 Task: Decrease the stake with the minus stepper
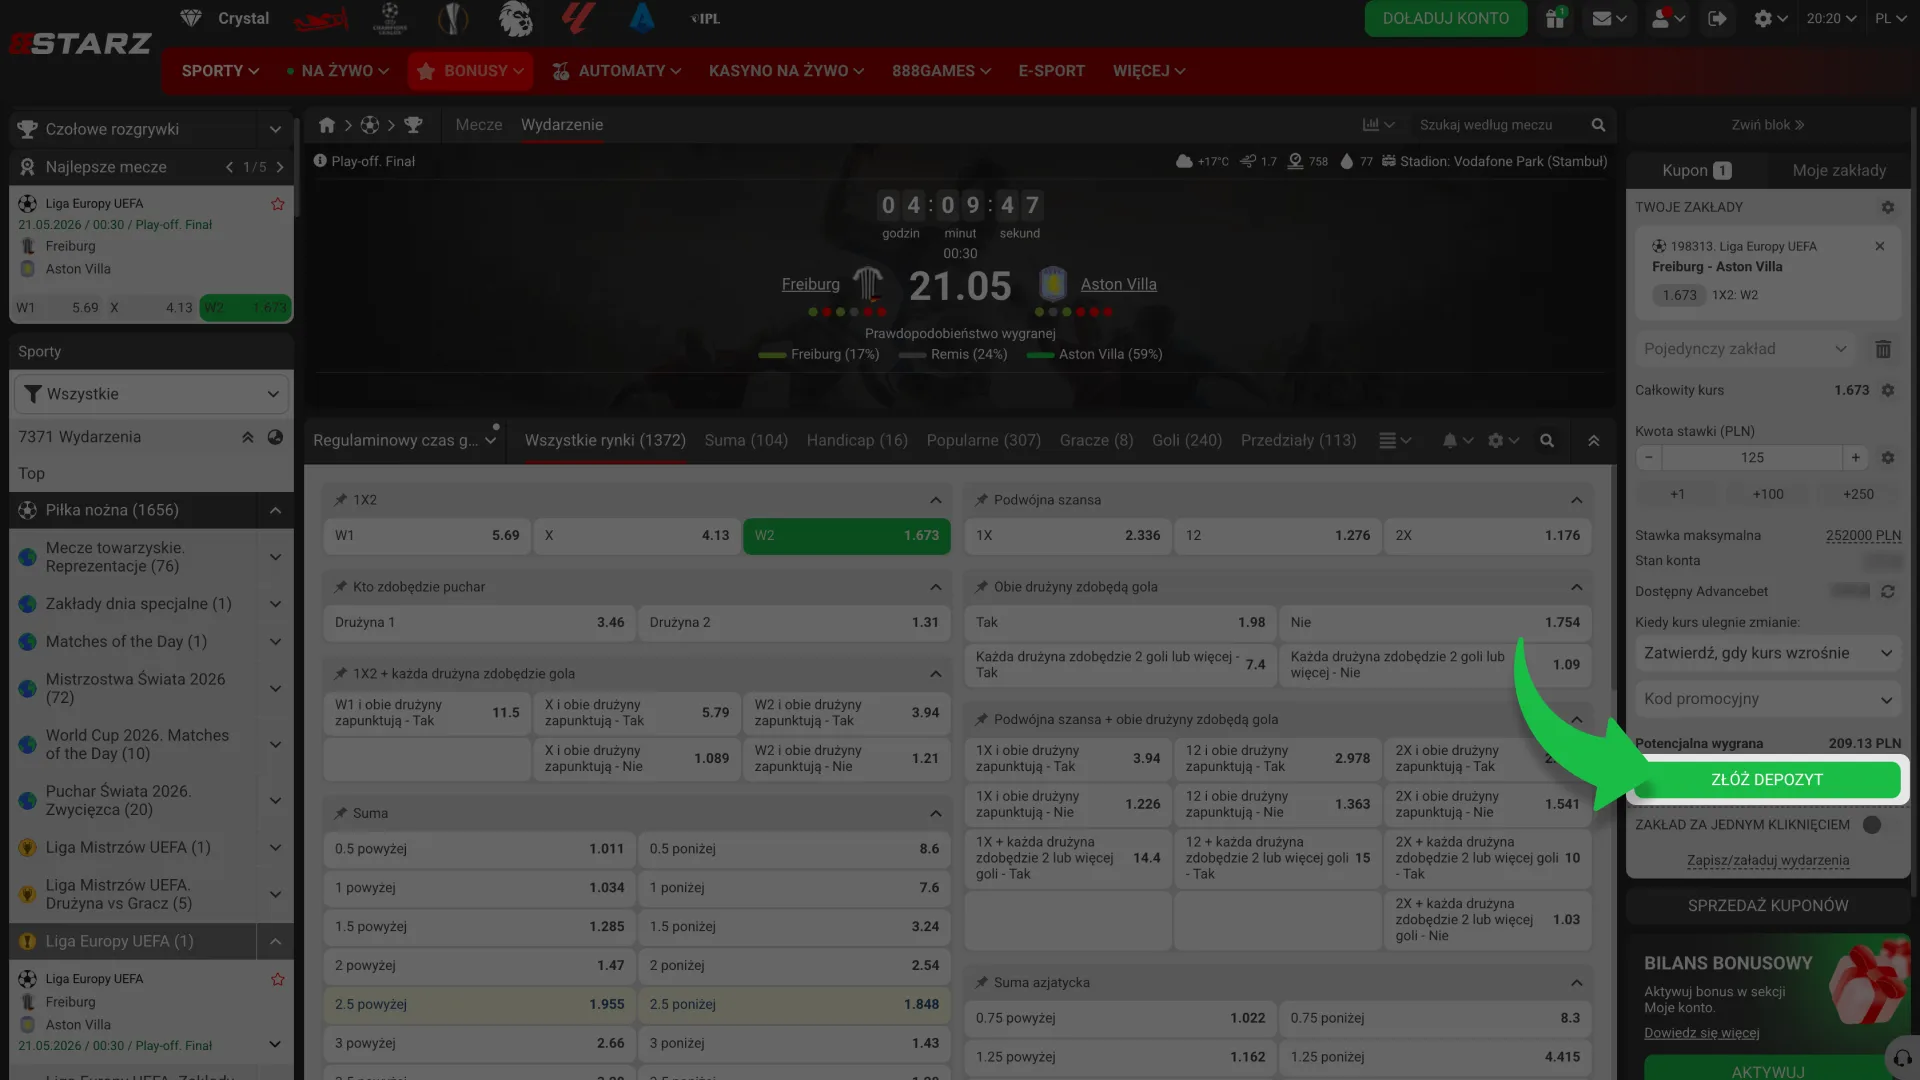(1648, 458)
